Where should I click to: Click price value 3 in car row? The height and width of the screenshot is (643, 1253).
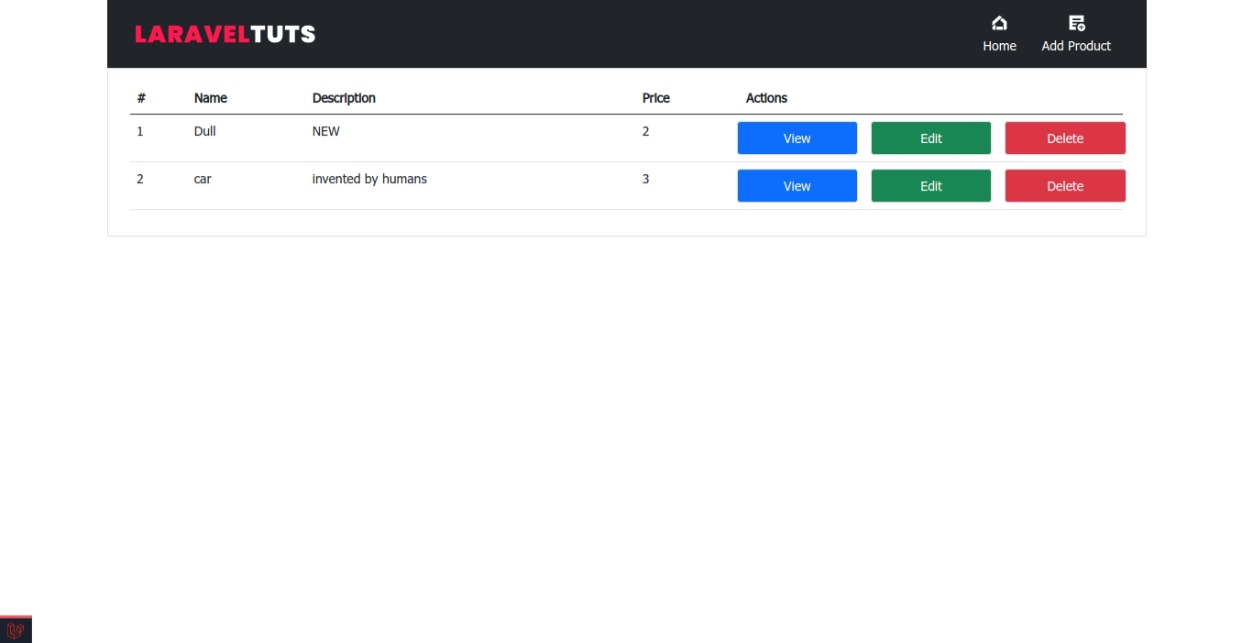tap(646, 179)
